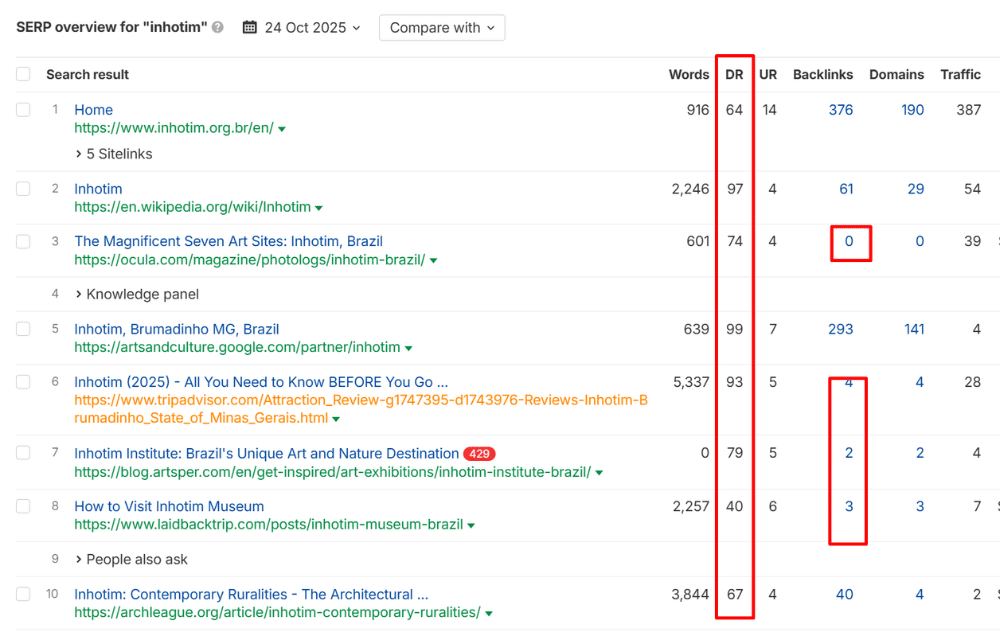Open dropdown arrow after blog.artsper.com URL
Image resolution: width=1000 pixels, height=640 pixels.
coord(599,473)
